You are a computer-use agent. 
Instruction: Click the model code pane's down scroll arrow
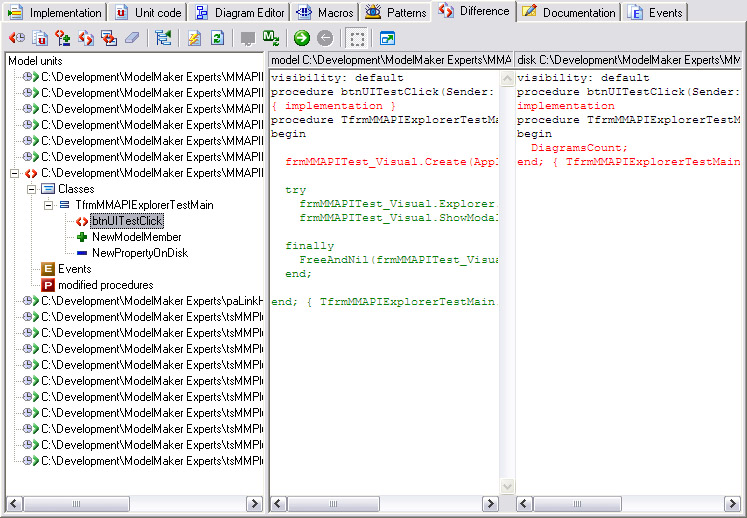click(x=506, y=487)
